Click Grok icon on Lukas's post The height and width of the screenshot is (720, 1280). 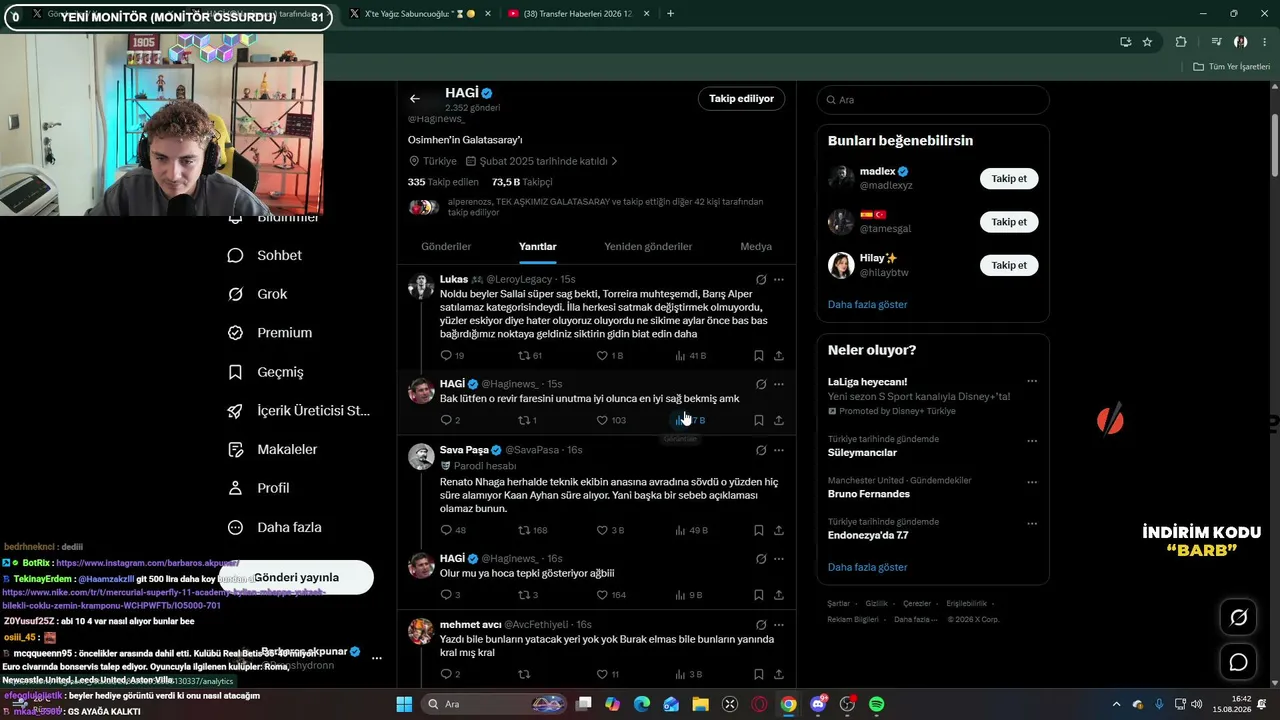pos(761,279)
